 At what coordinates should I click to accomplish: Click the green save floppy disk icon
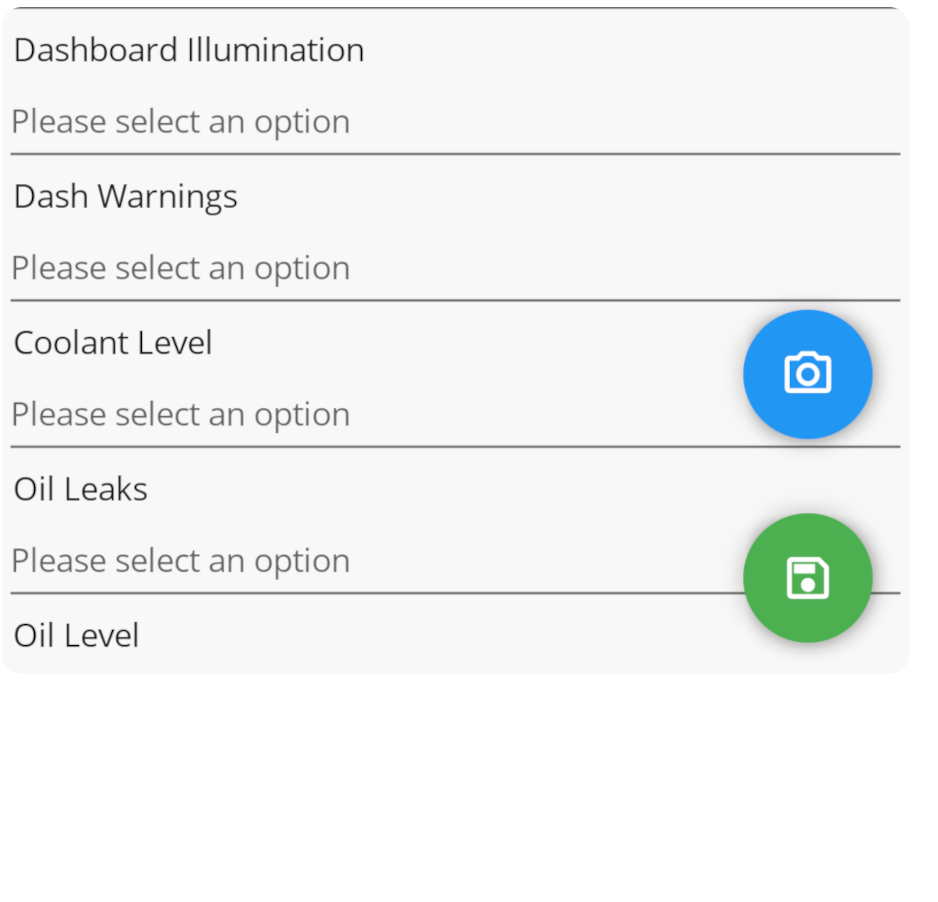pyautogui.click(x=807, y=578)
